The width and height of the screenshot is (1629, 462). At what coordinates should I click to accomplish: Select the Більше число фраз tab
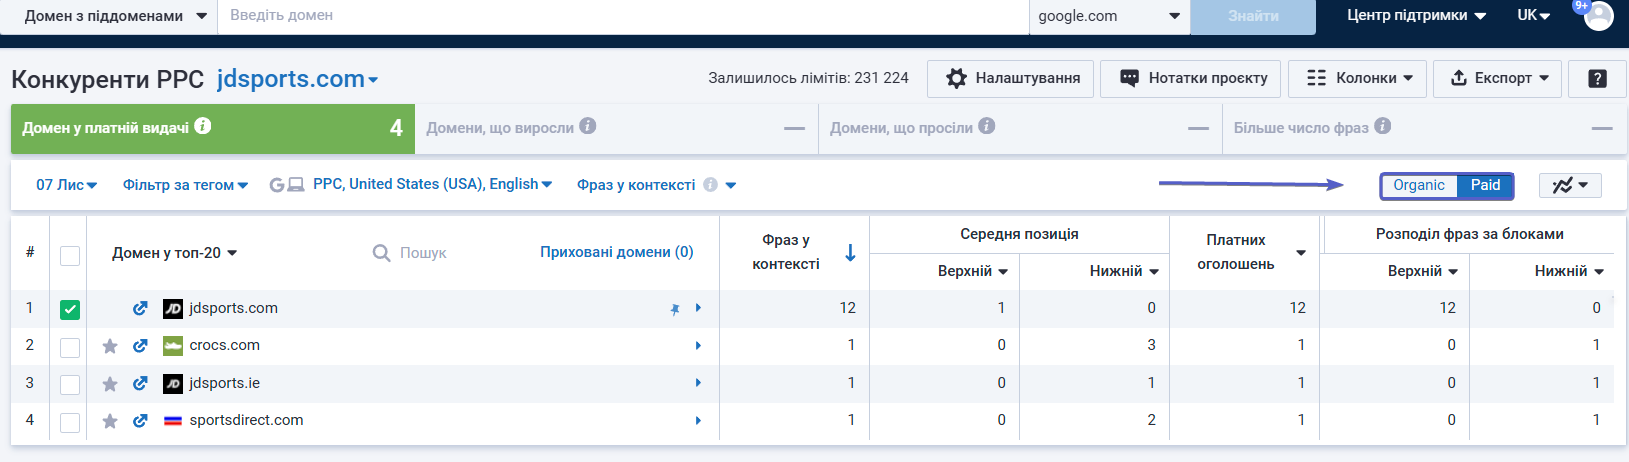(1423, 128)
